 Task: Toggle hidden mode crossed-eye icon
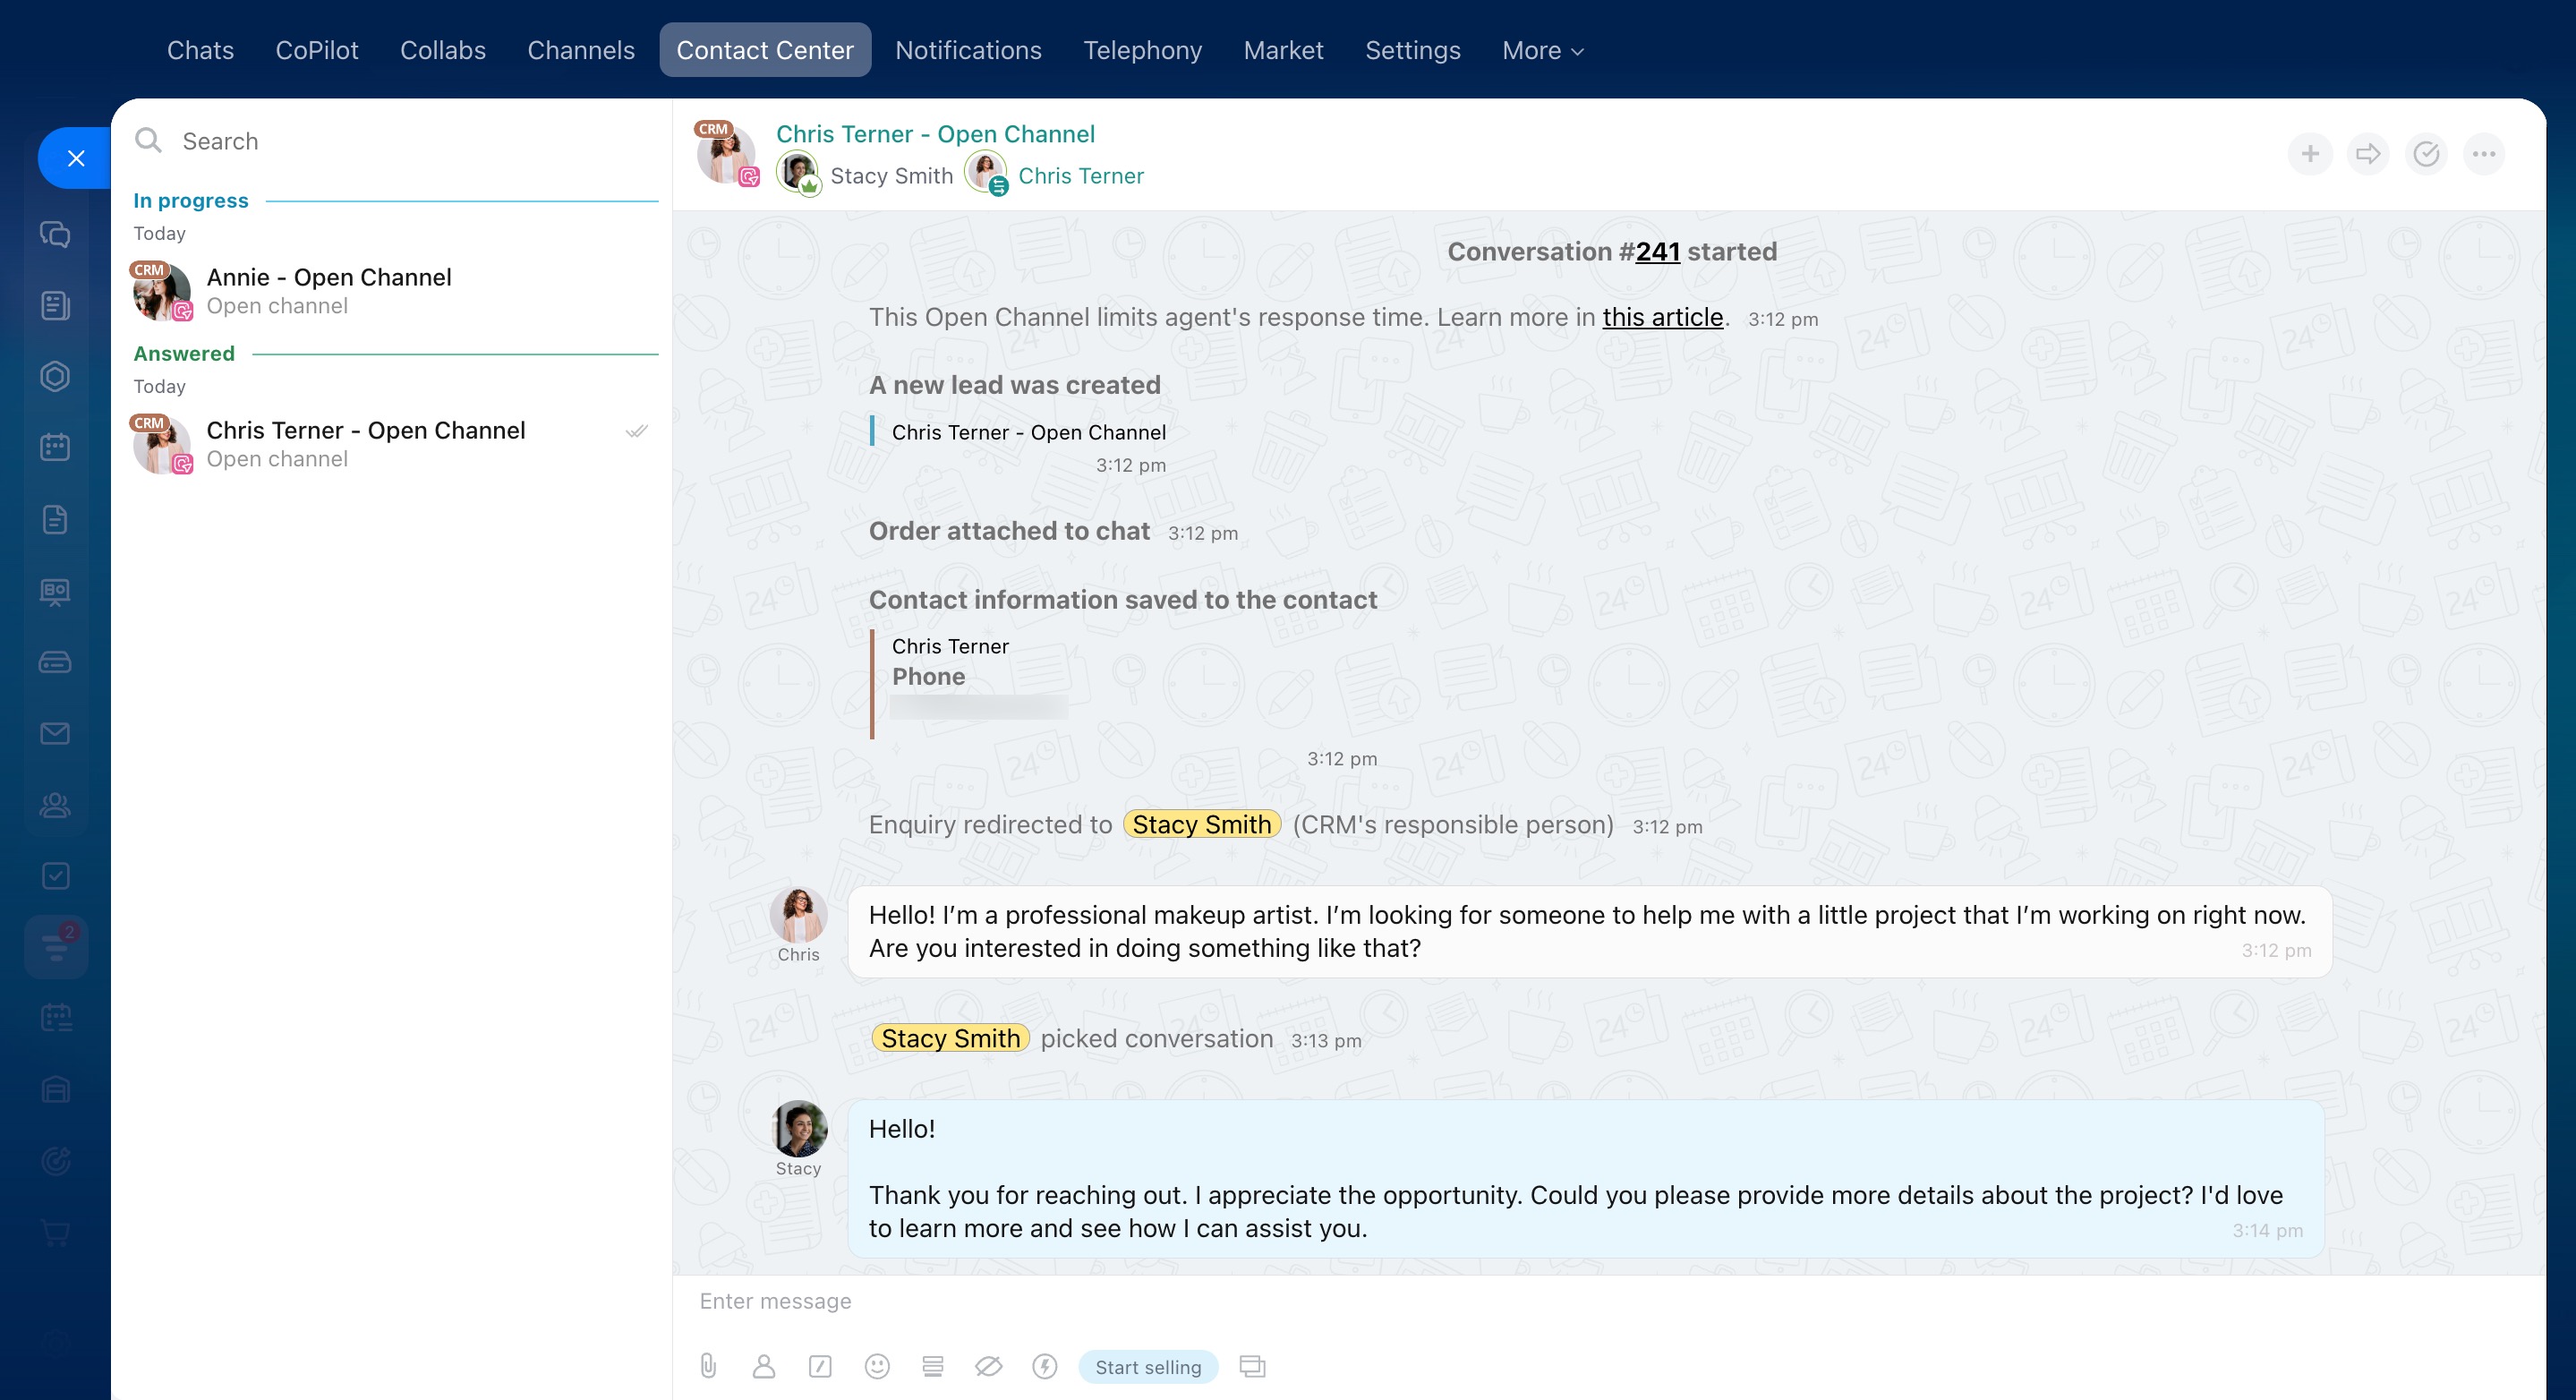(x=988, y=1366)
